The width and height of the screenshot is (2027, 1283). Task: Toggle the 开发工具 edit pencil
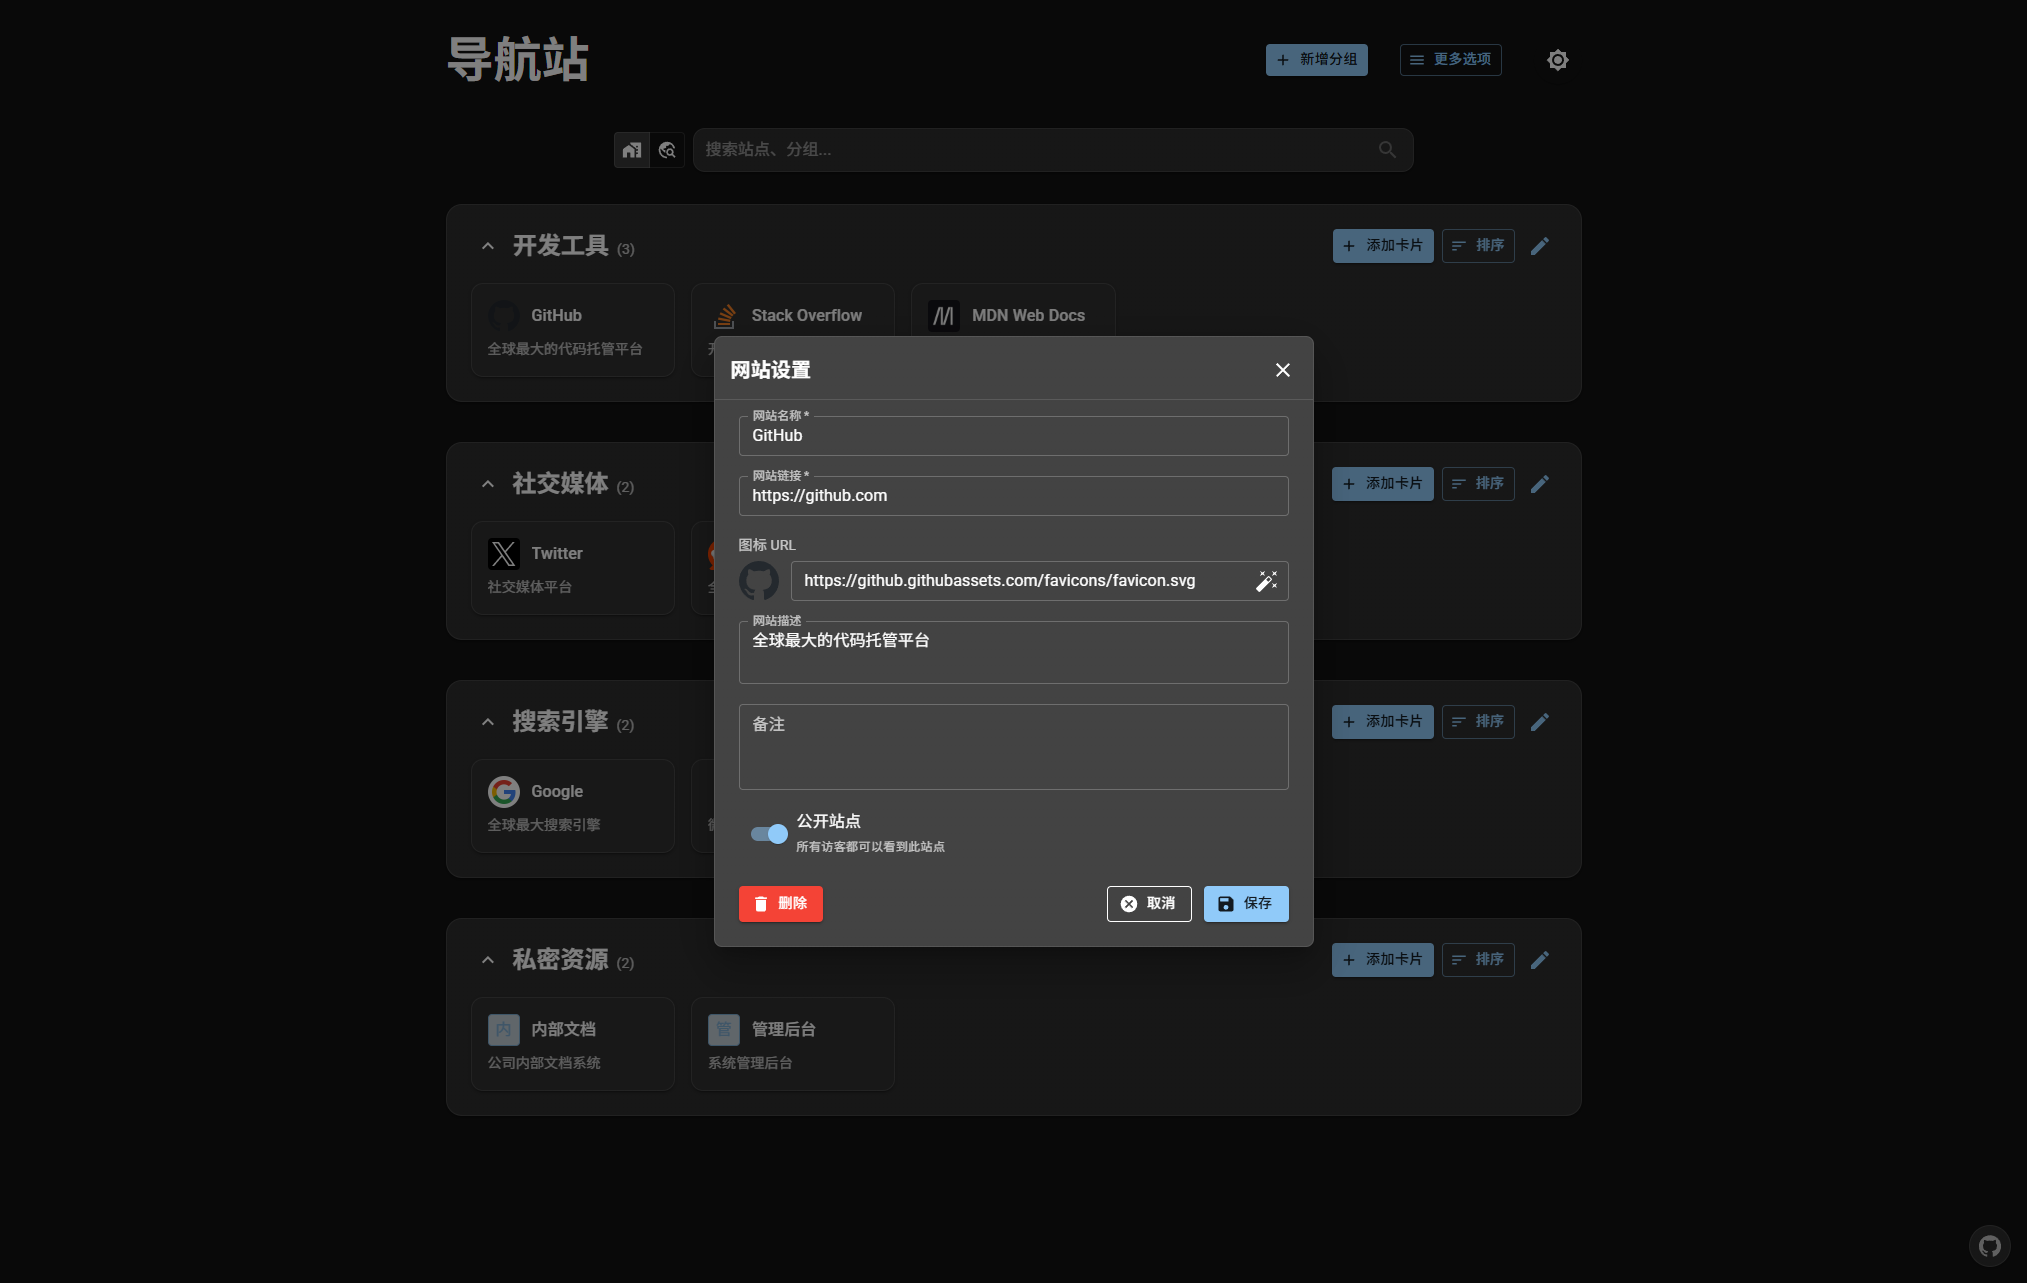coord(1540,246)
